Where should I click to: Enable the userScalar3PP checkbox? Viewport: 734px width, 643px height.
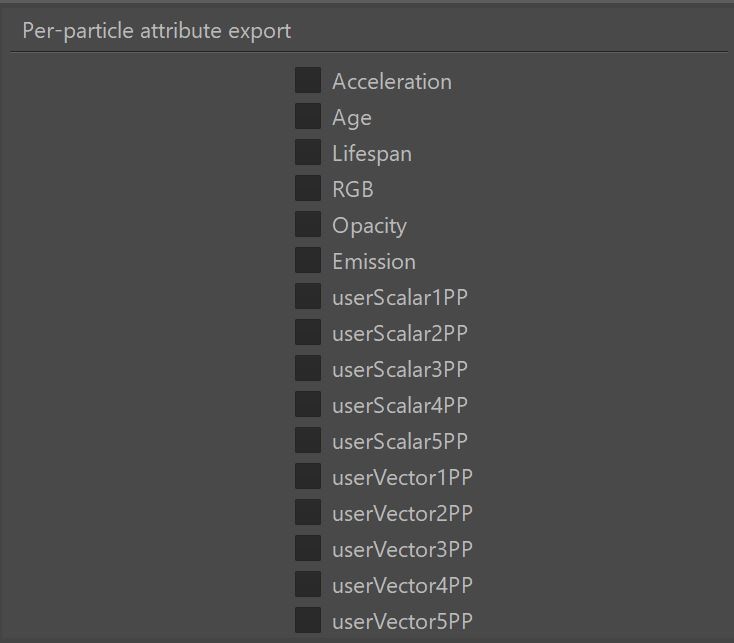(x=308, y=368)
